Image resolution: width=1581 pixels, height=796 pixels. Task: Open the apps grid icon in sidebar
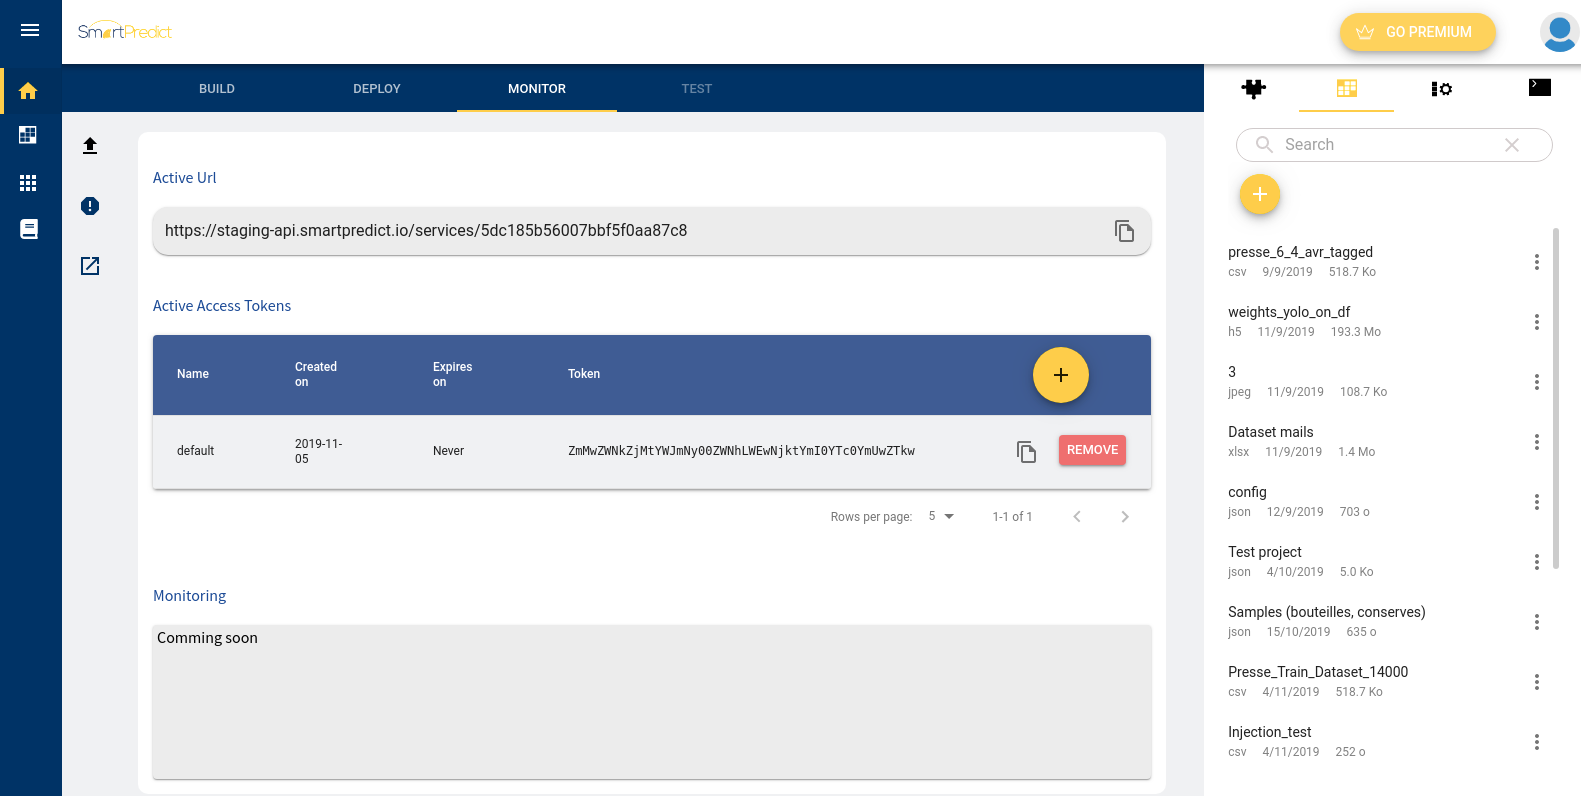[28, 183]
